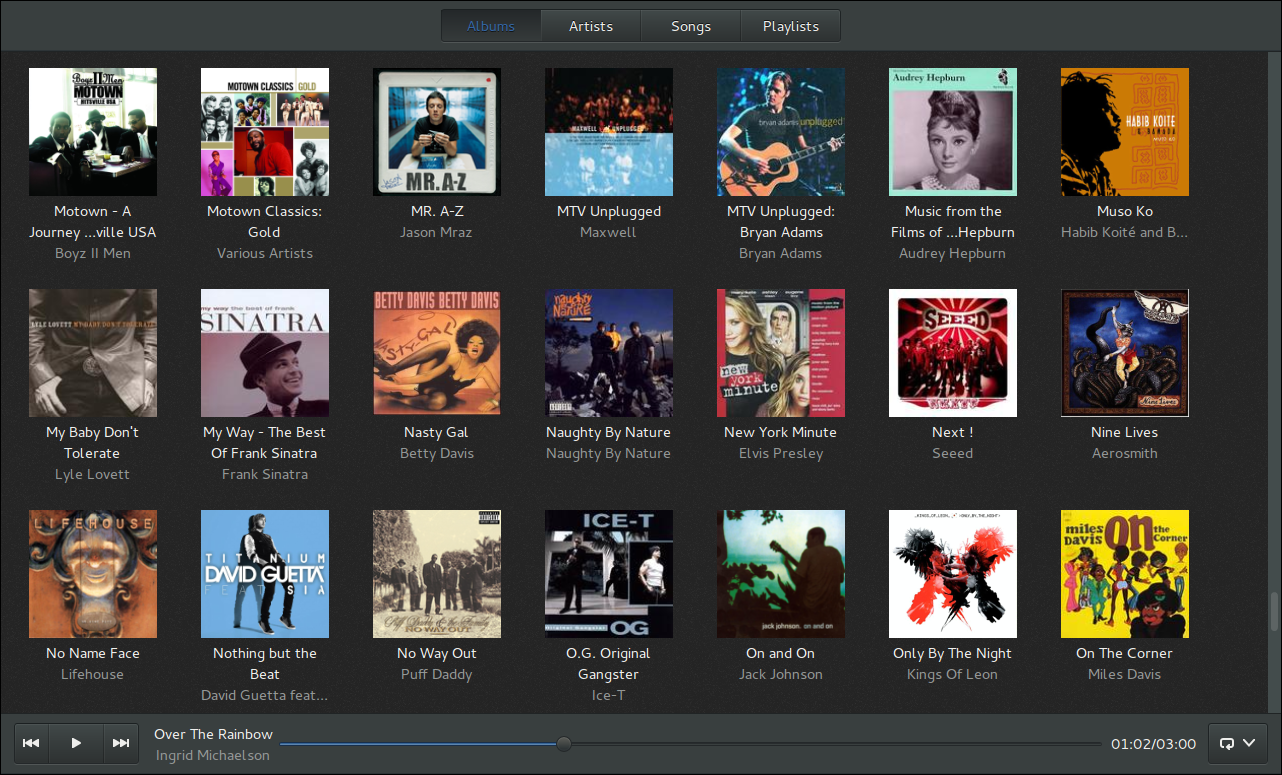1282x775 pixels.
Task: Switch to the Songs tab
Action: 691,26
